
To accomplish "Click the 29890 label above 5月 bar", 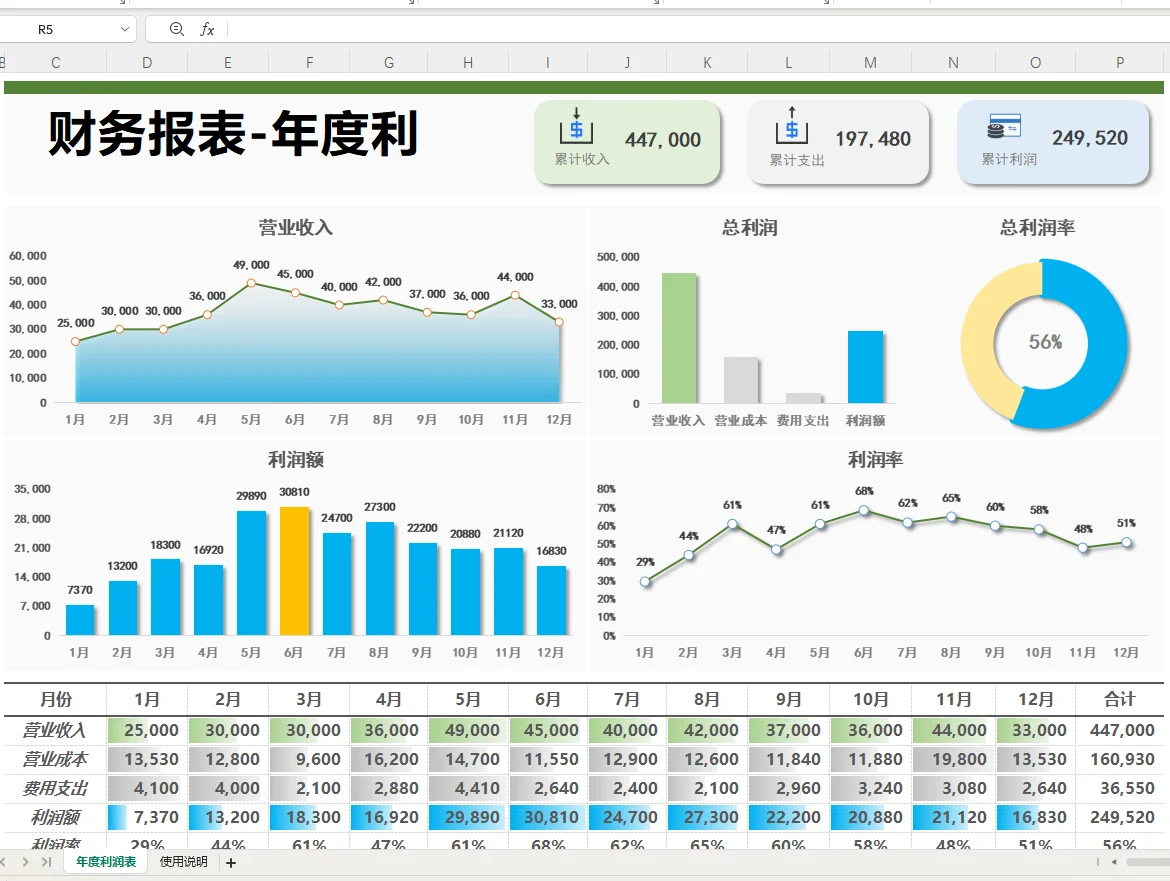I will pos(251,495).
